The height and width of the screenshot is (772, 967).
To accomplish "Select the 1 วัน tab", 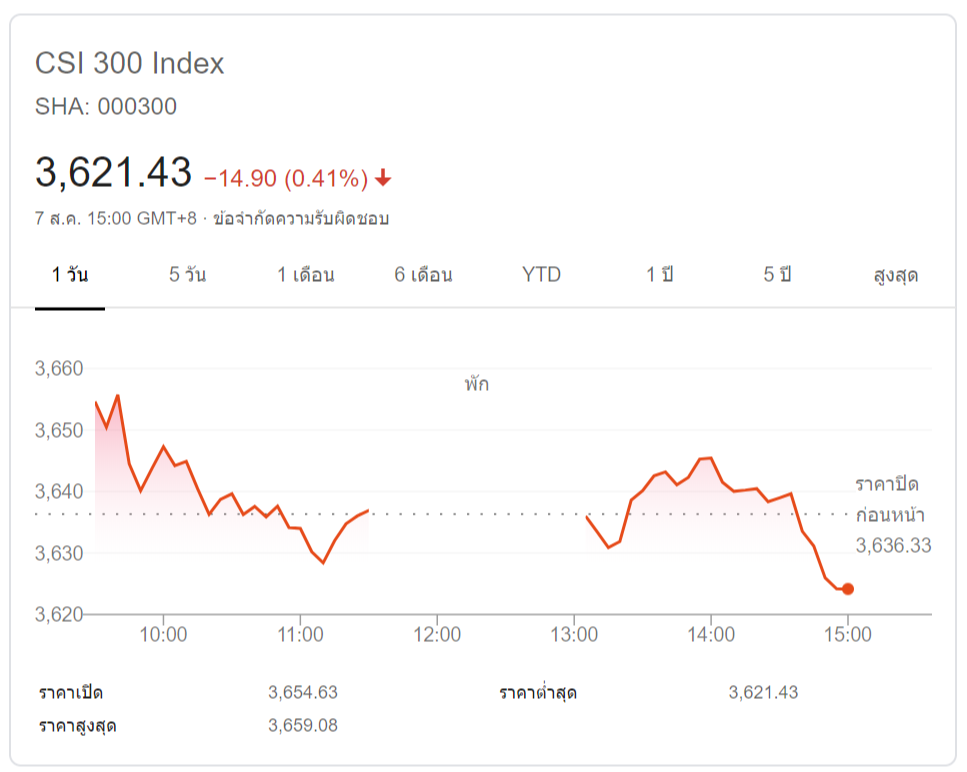I will click(70, 275).
